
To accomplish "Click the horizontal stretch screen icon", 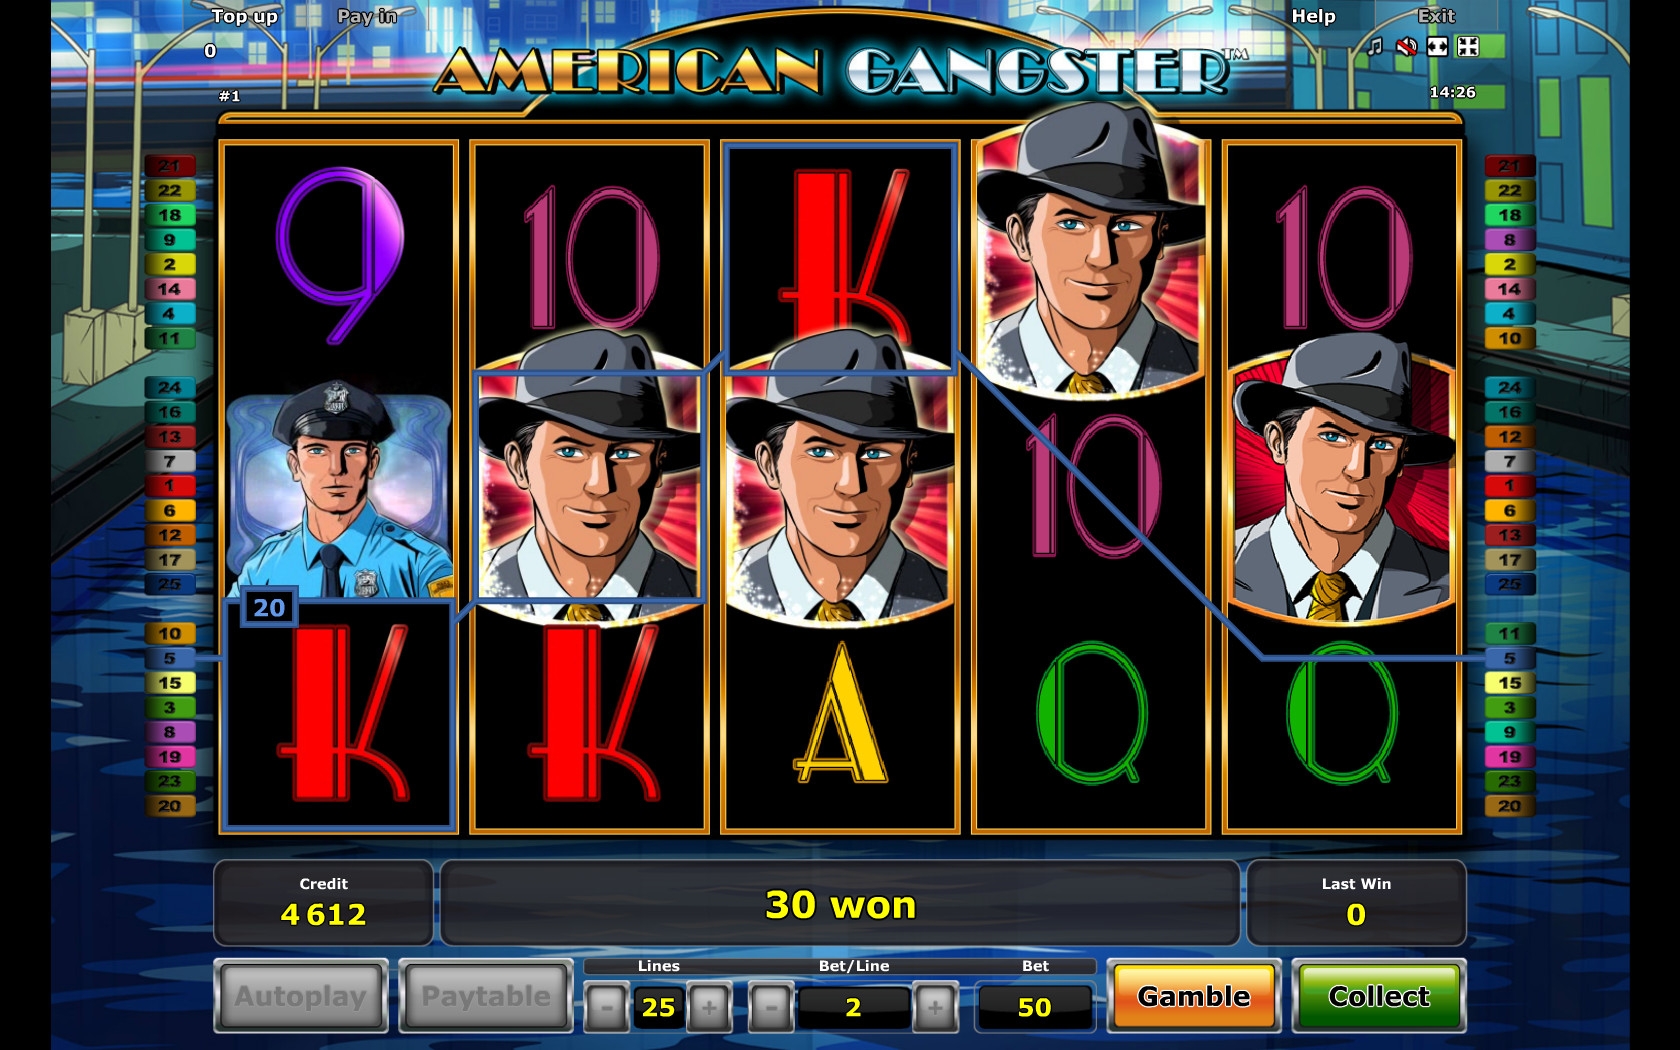I will click(x=1438, y=47).
